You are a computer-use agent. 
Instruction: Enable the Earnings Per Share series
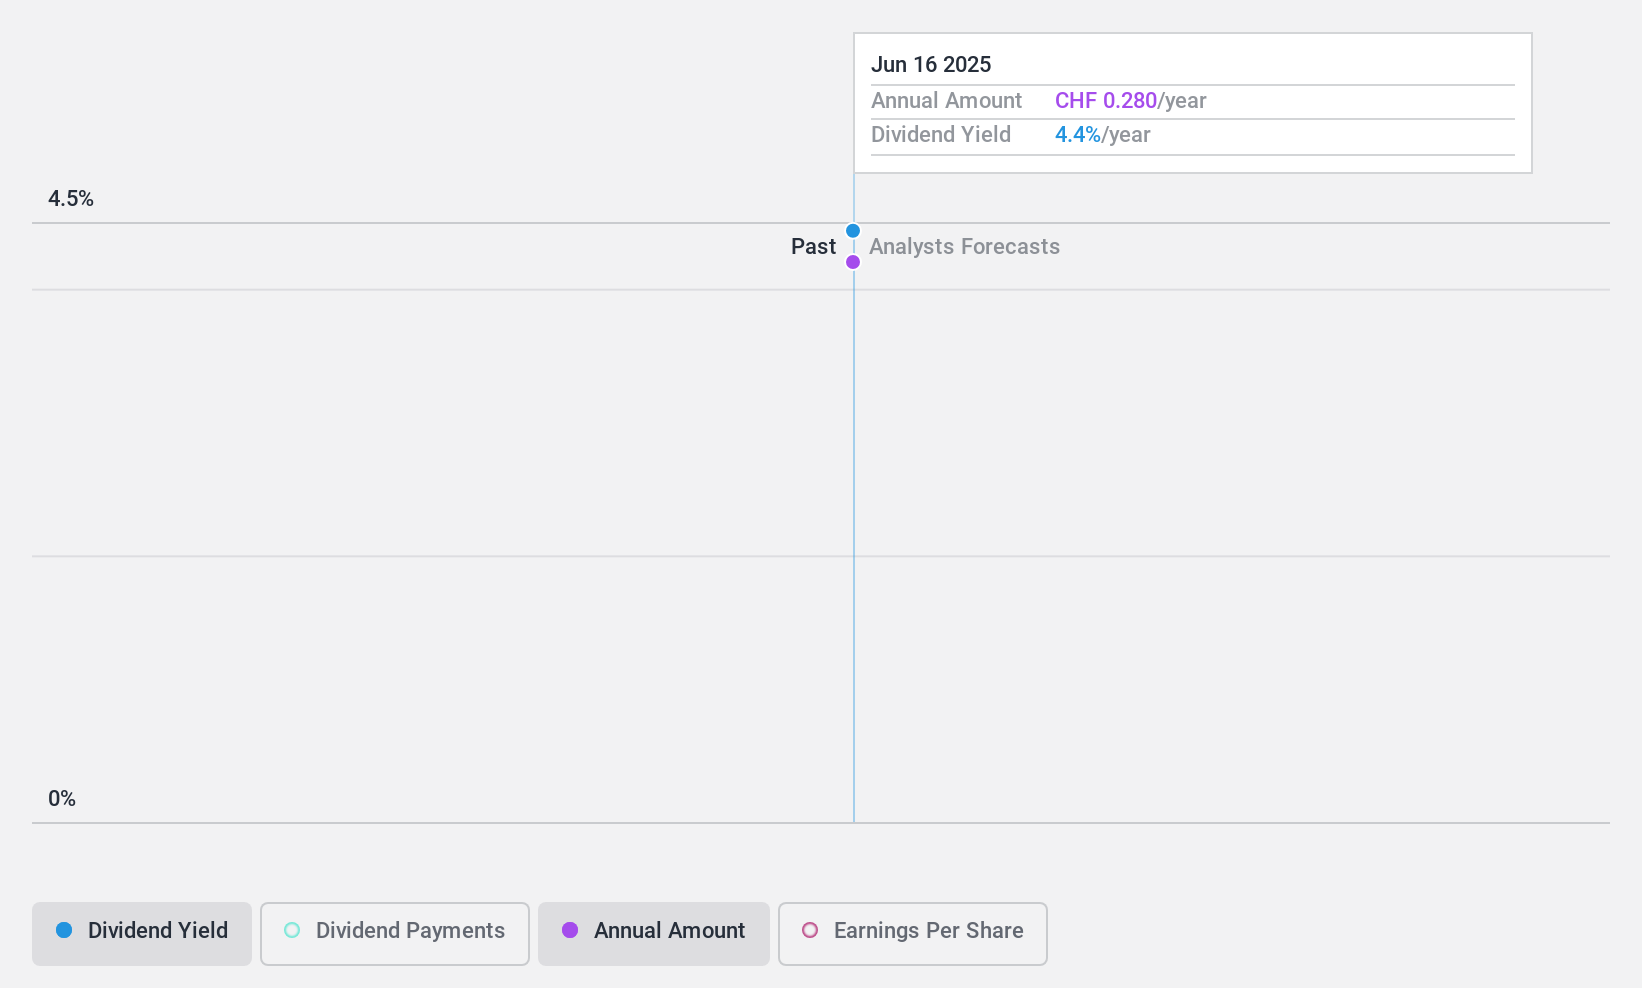tap(913, 934)
